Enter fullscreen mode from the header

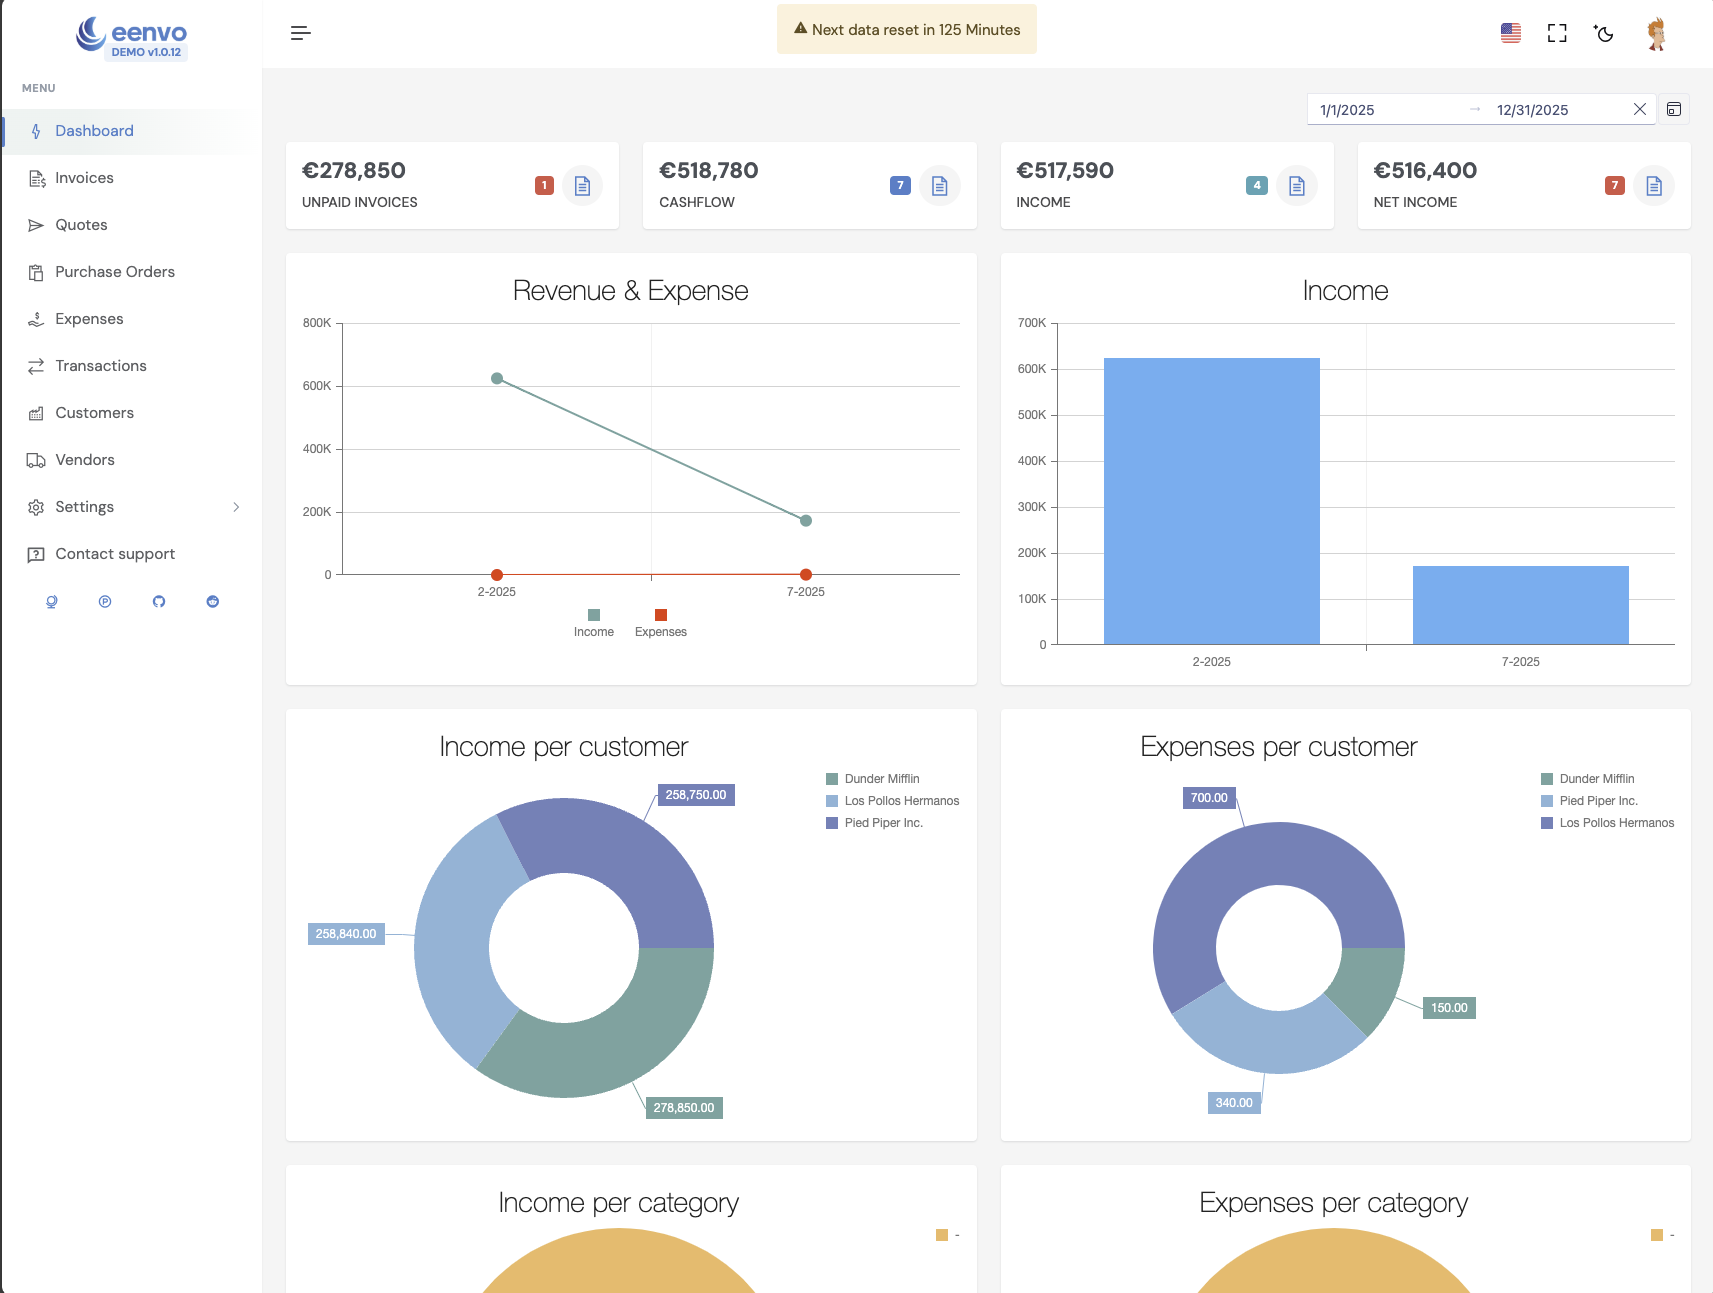coord(1557,33)
